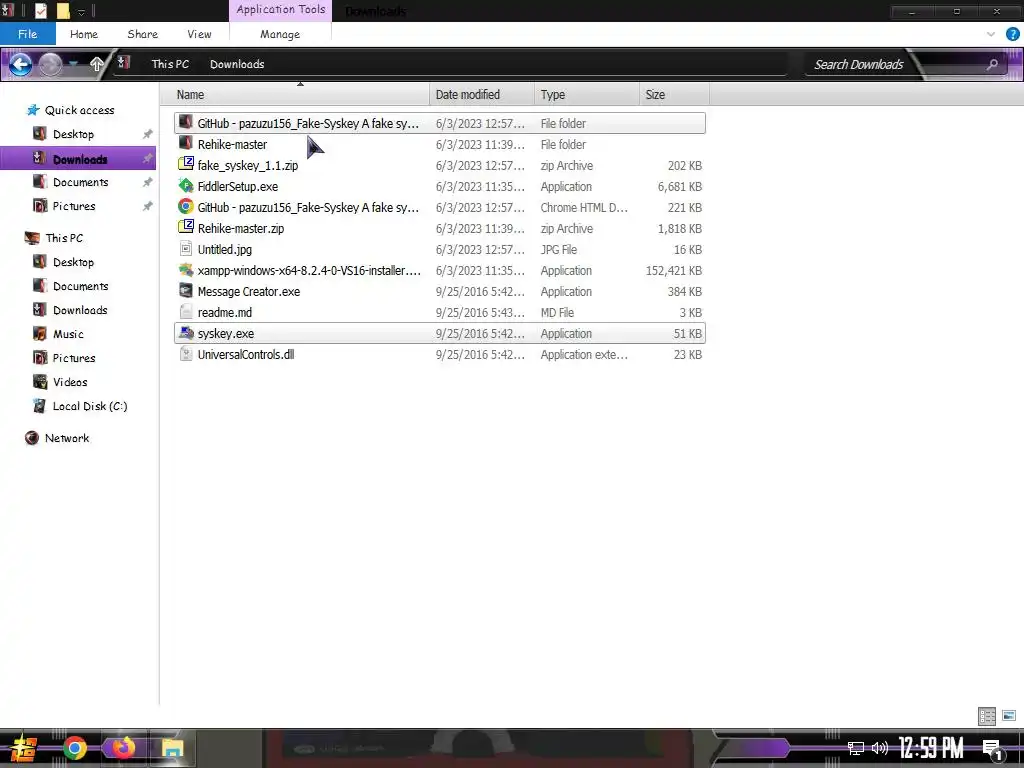Click the Quick access star item
Image resolution: width=1024 pixels, height=768 pixels.
(71, 110)
